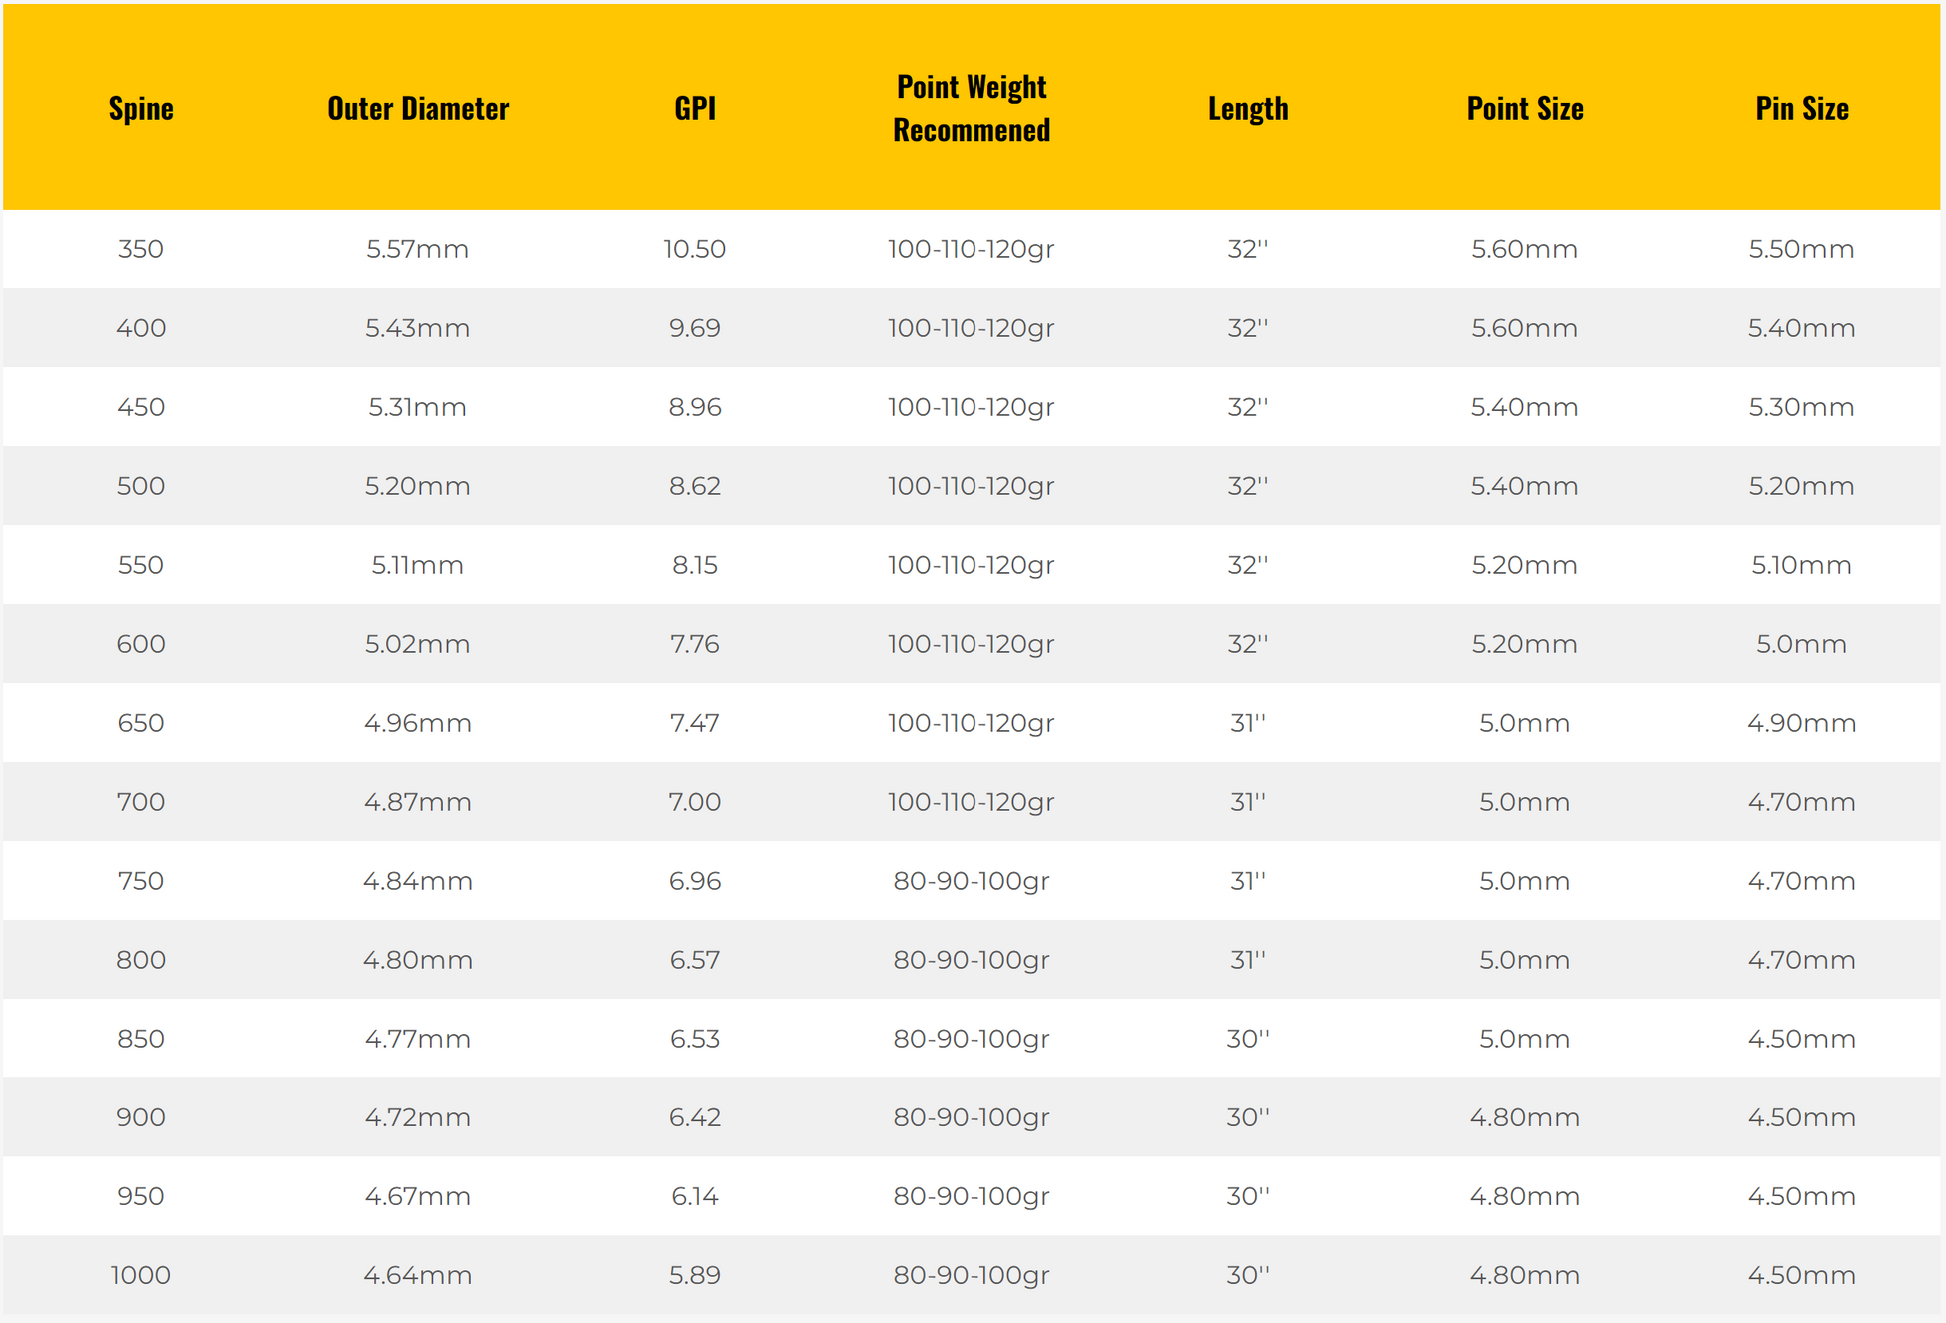
Task: Click the Point Weight Recommened header
Action: (x=971, y=108)
